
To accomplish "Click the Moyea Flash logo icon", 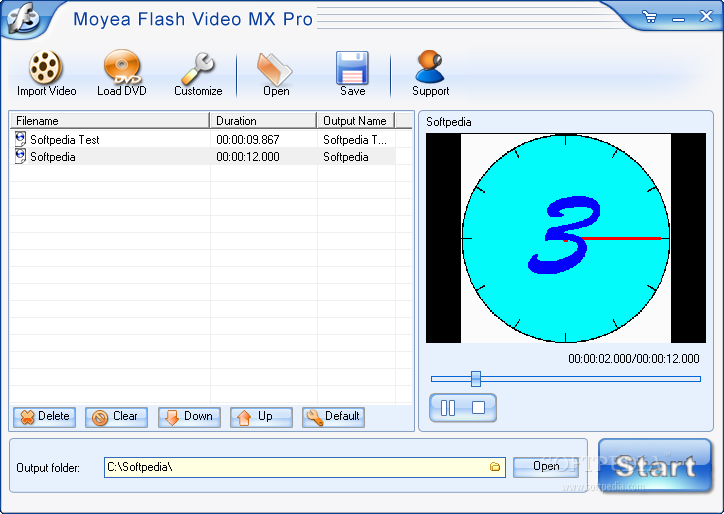I will click(24, 18).
